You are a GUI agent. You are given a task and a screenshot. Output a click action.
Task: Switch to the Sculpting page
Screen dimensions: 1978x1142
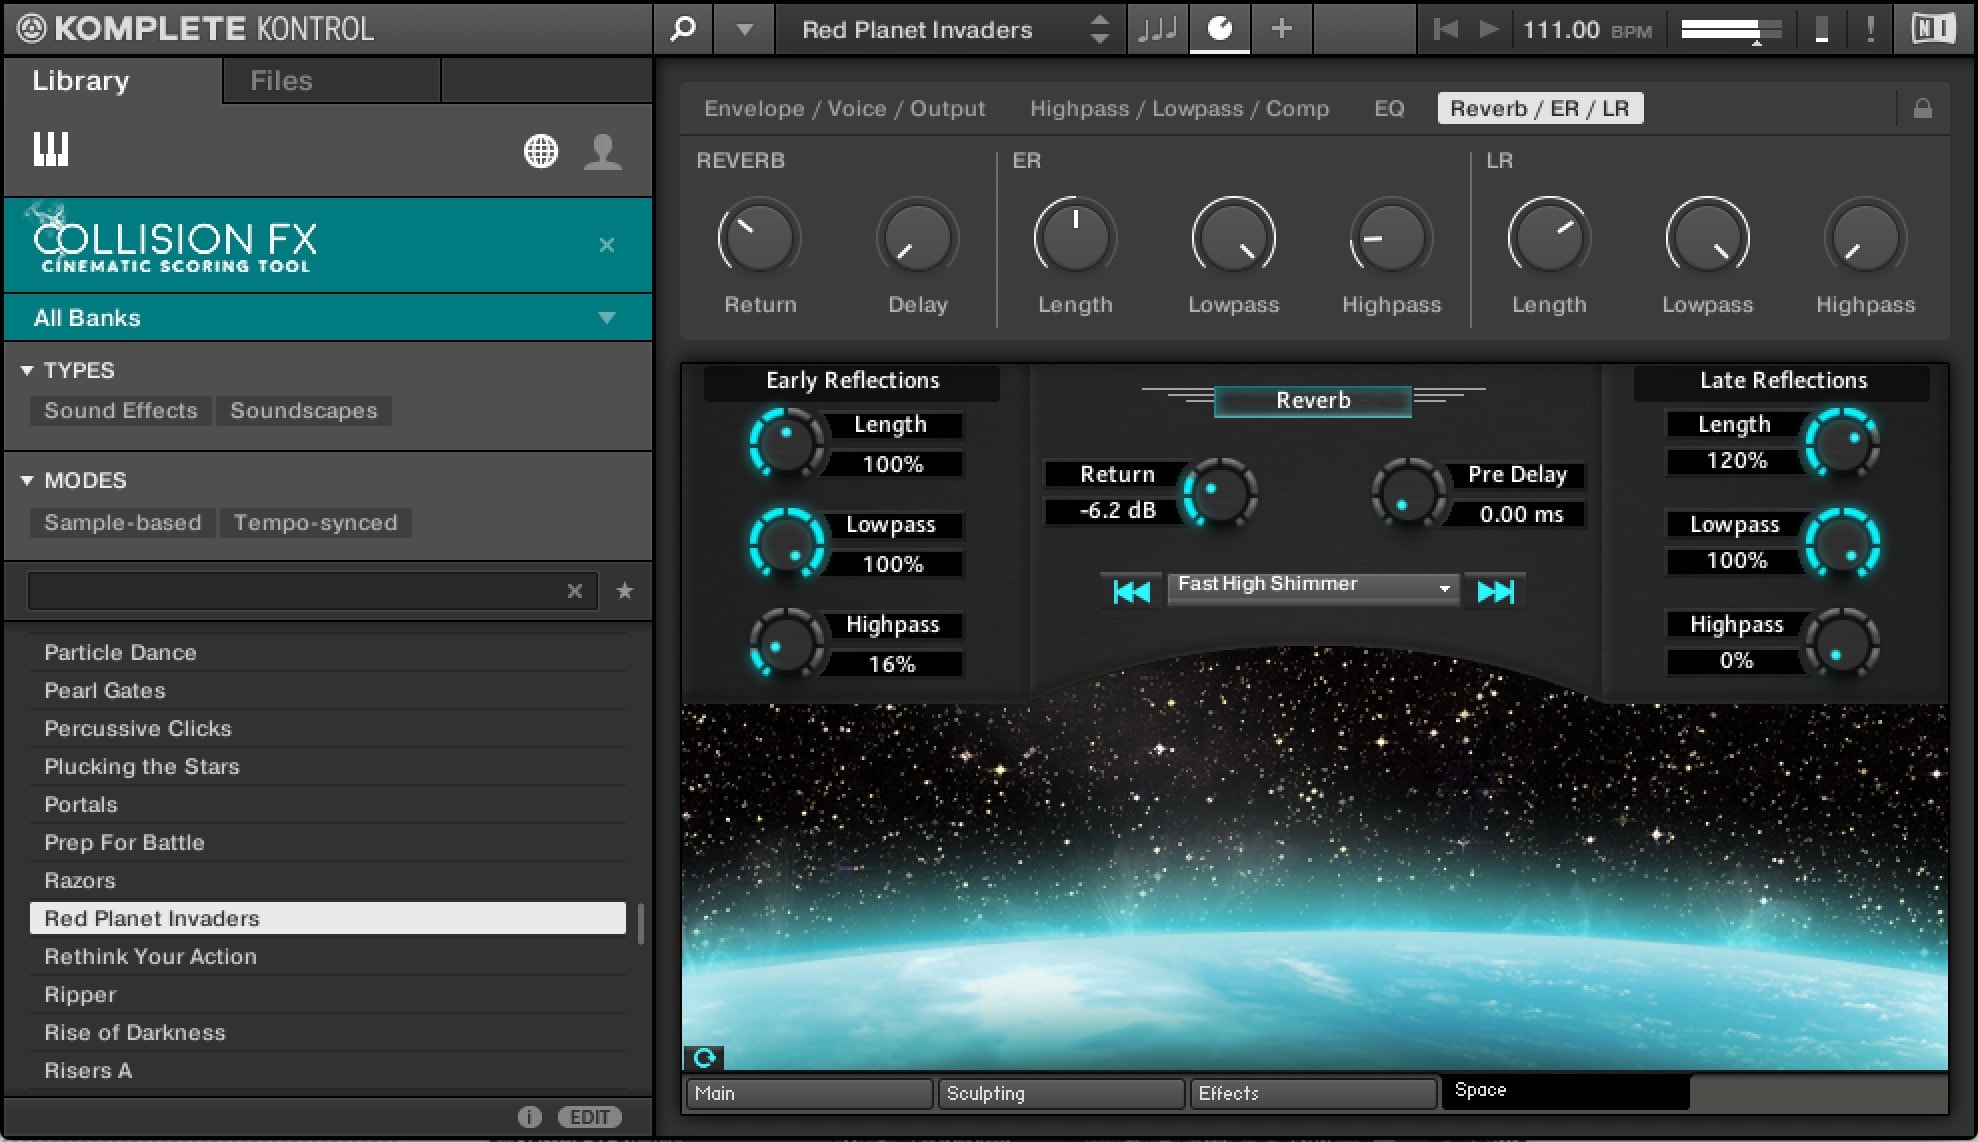tap(1060, 1093)
